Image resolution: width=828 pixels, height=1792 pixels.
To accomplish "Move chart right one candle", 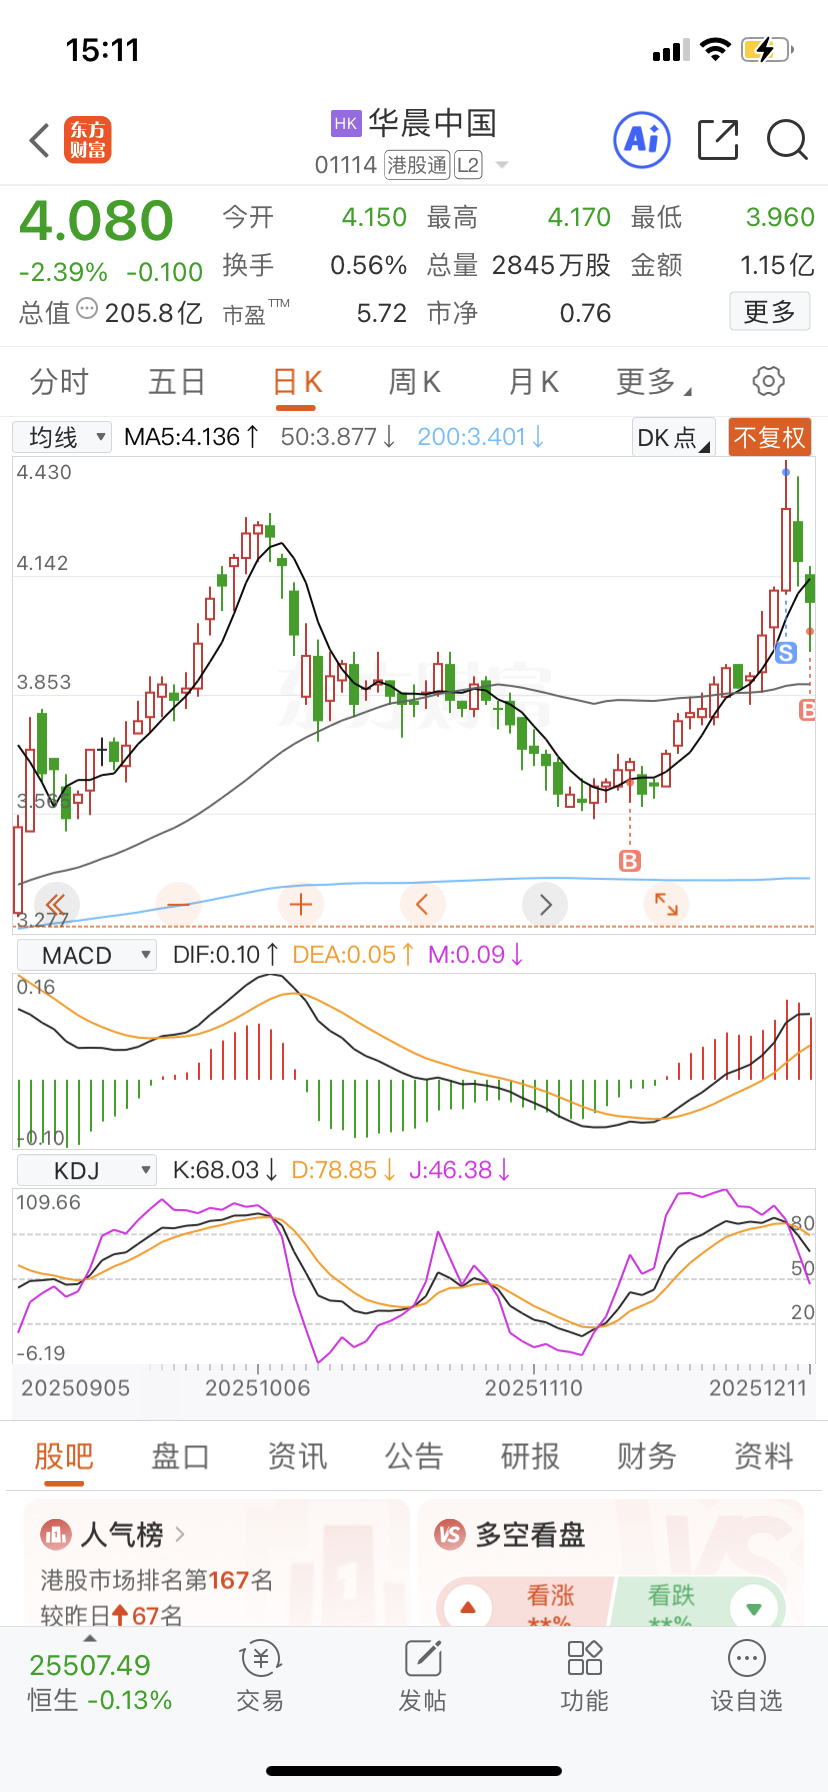I will point(545,905).
